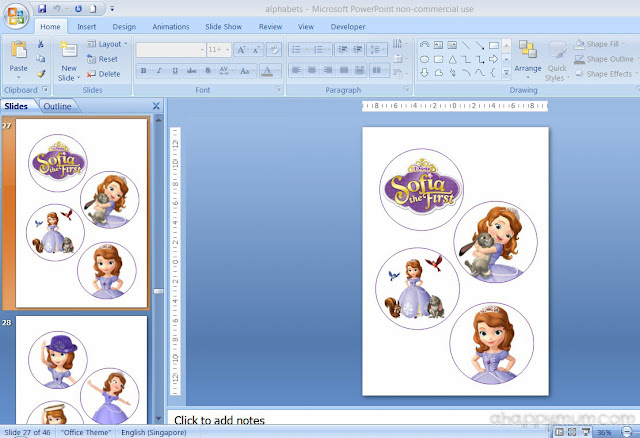The image size is (640, 438).
Task: Click Shape Fill paint bucket
Action: tap(580, 44)
